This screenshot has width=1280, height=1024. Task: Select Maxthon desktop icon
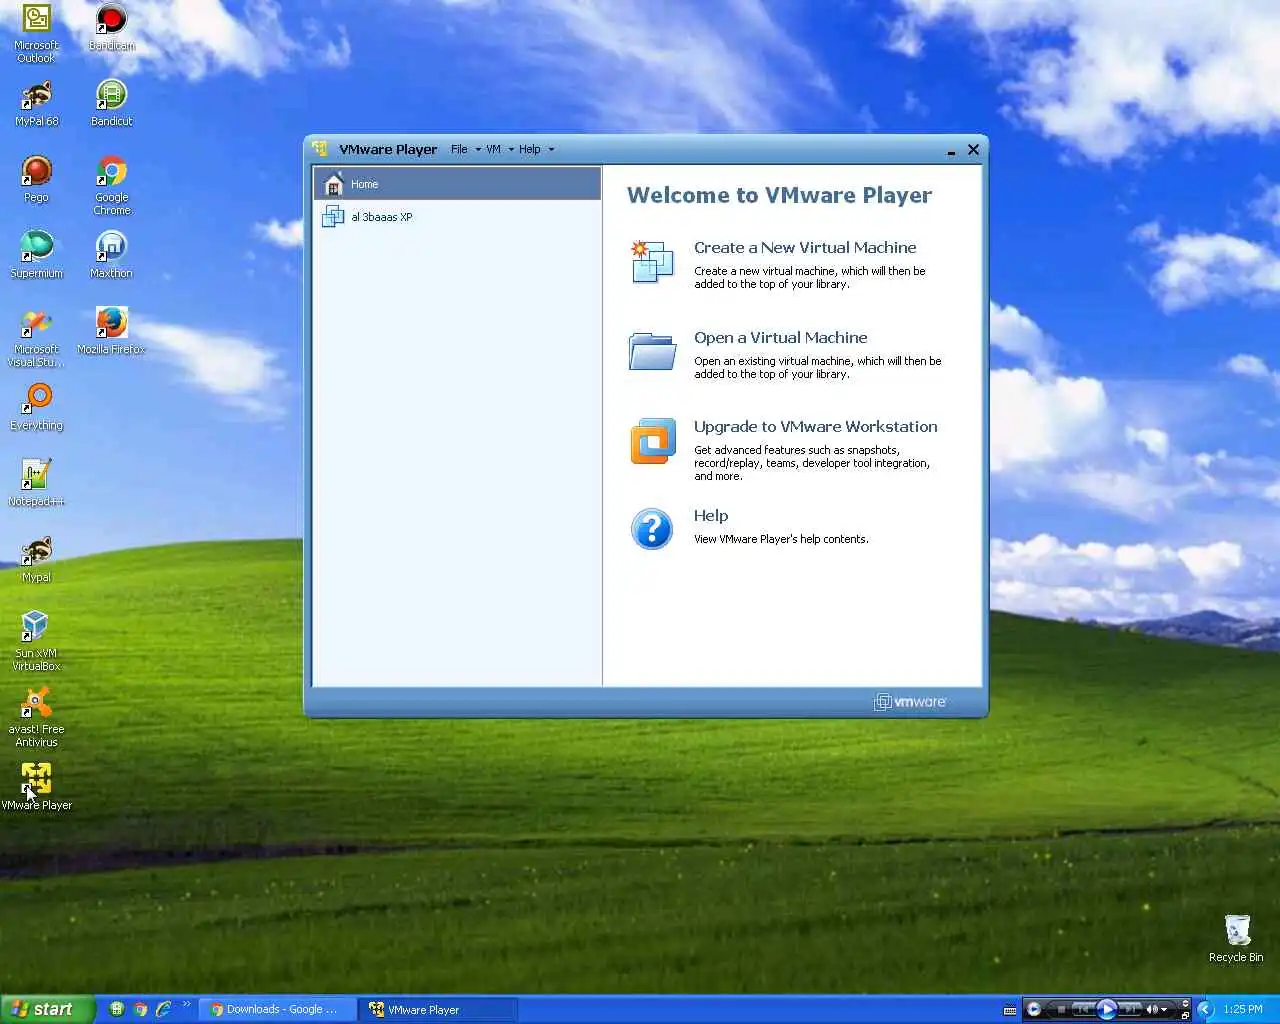[111, 256]
